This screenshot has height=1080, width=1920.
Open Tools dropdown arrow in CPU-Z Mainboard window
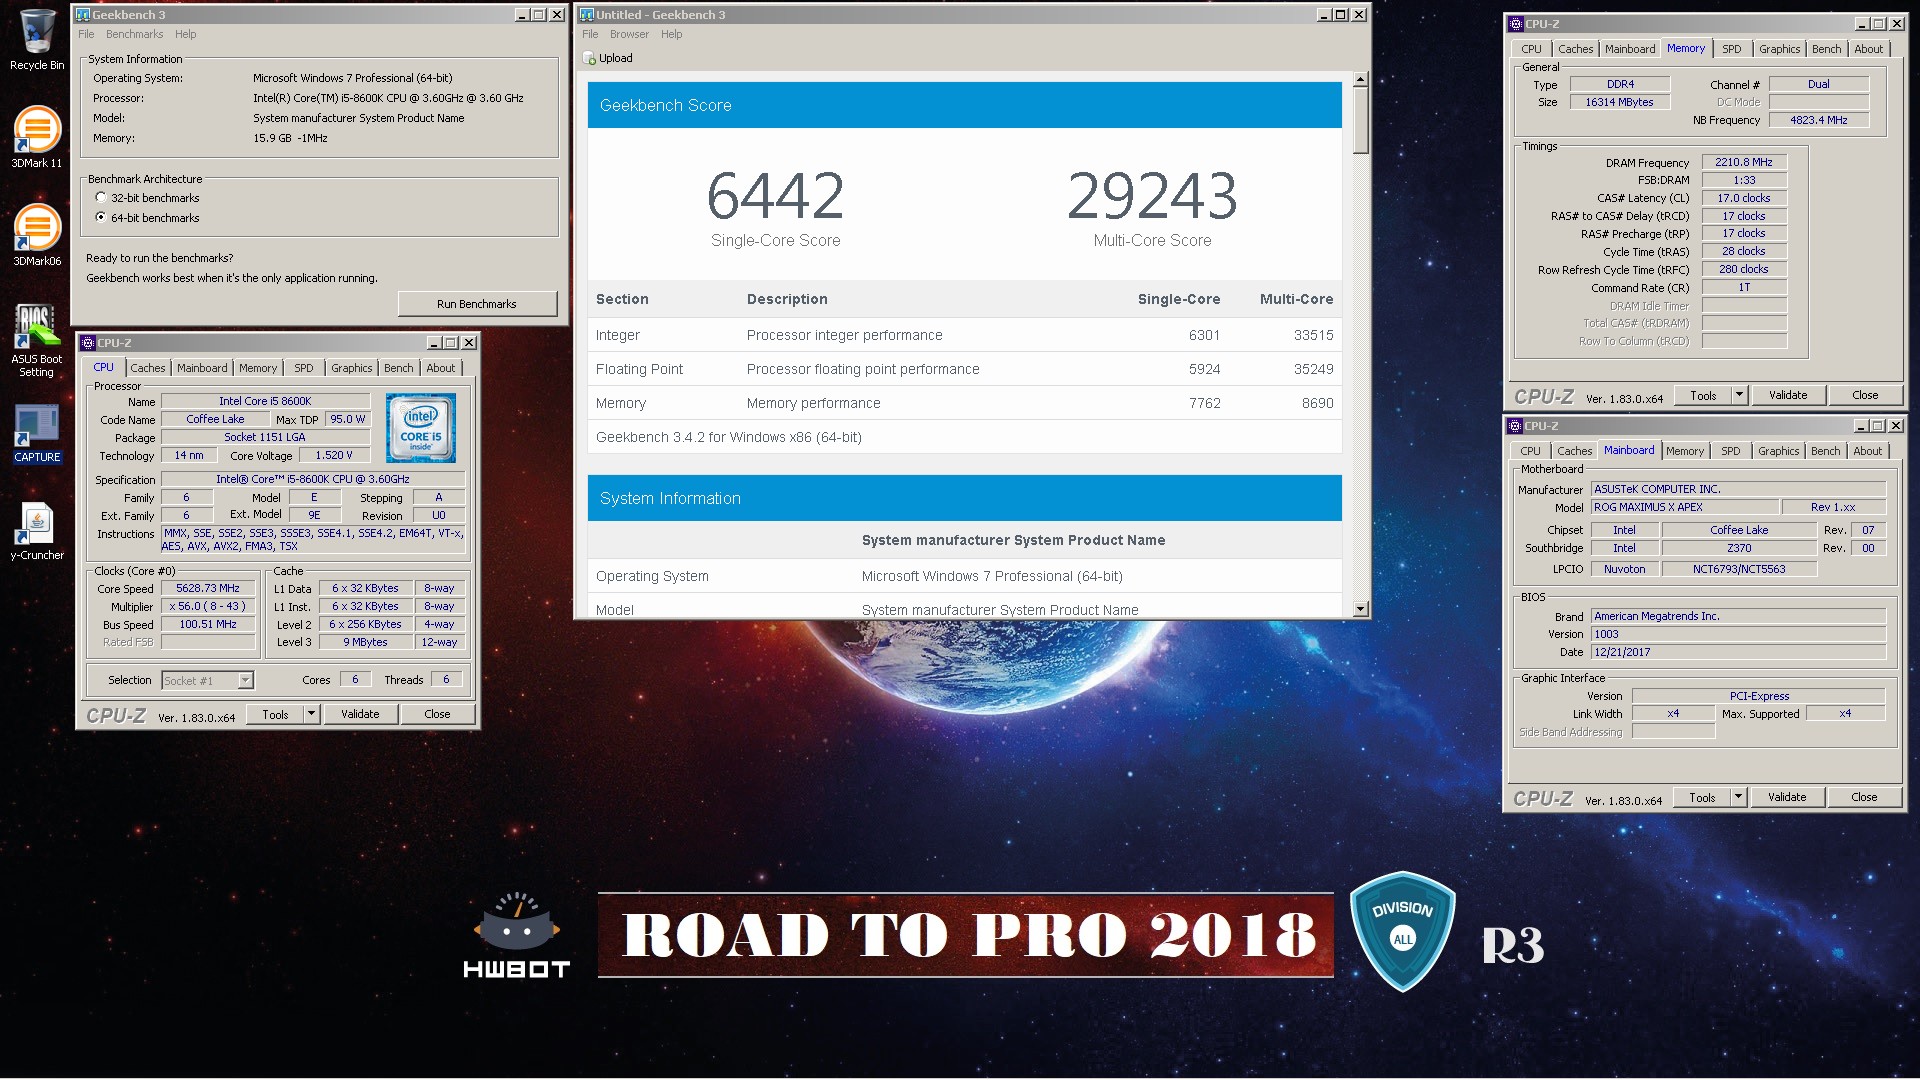coord(1738,797)
